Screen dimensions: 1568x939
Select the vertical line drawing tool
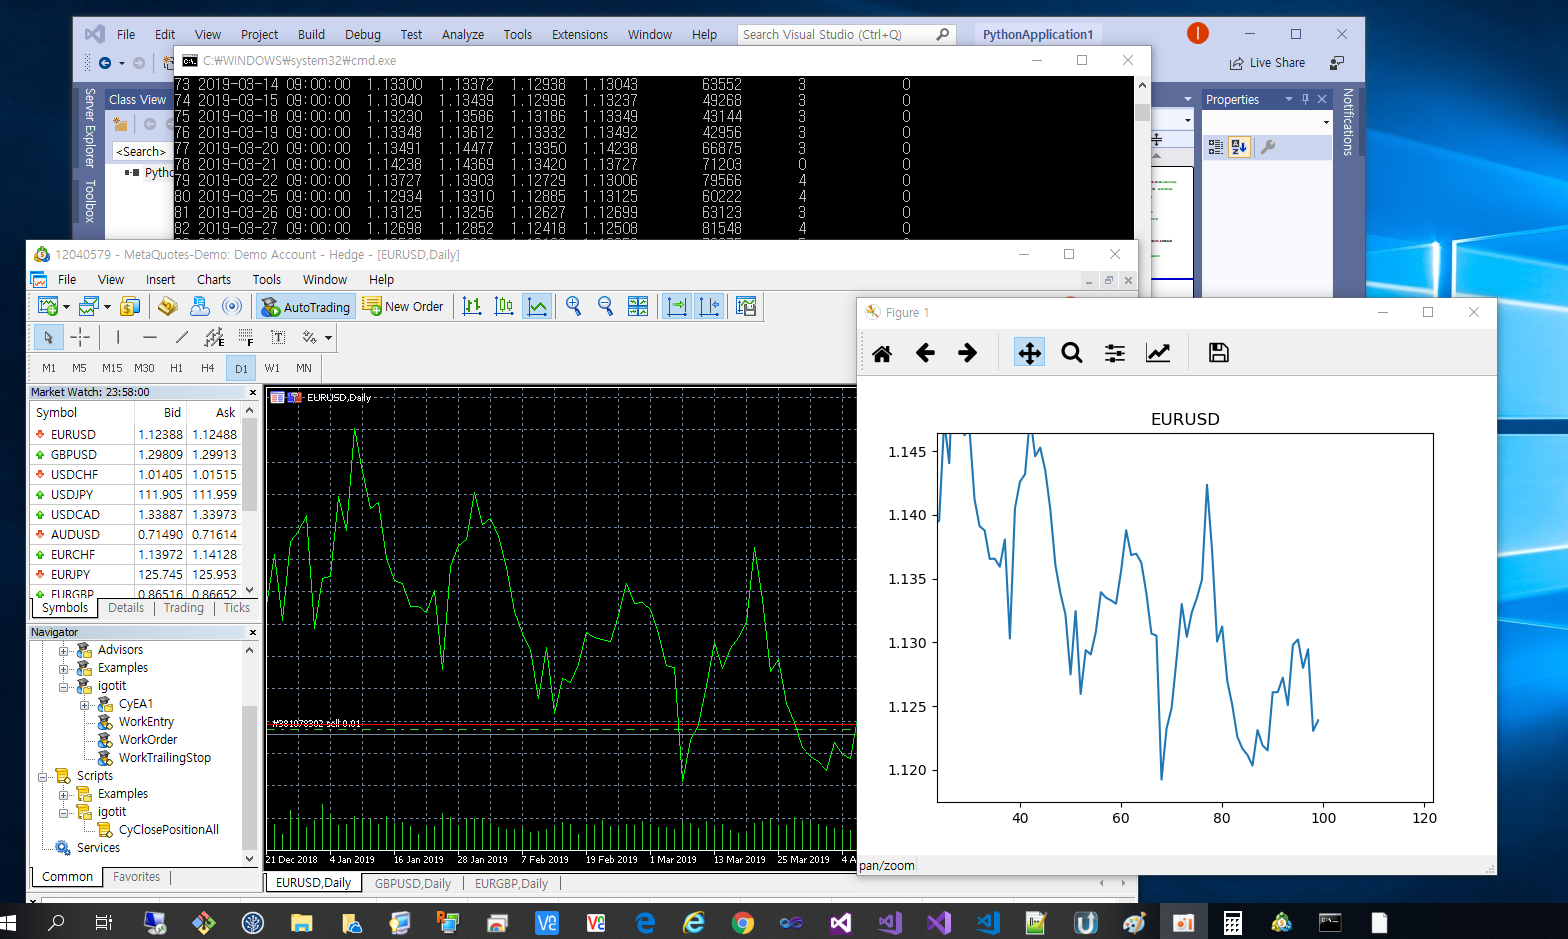click(118, 337)
